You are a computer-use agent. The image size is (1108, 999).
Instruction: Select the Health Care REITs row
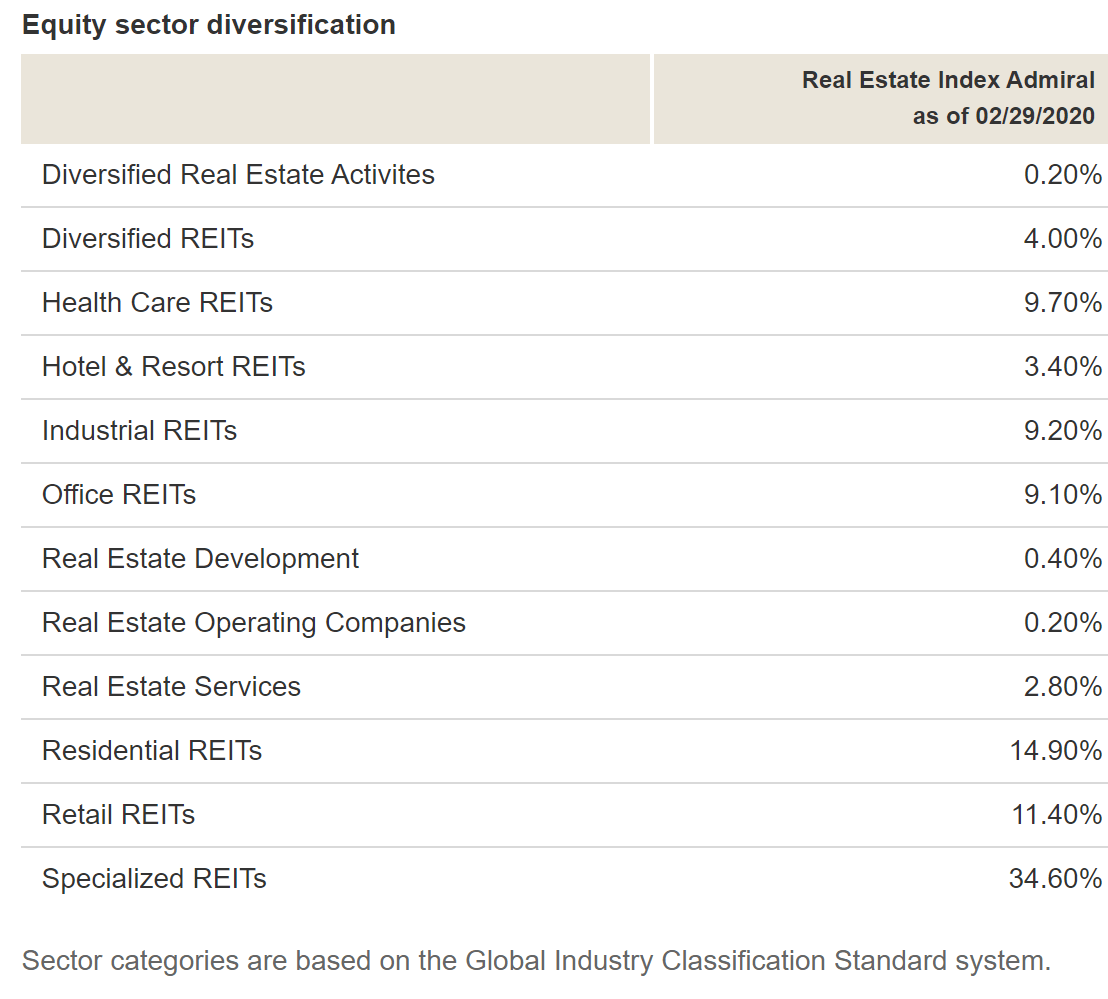158,302
